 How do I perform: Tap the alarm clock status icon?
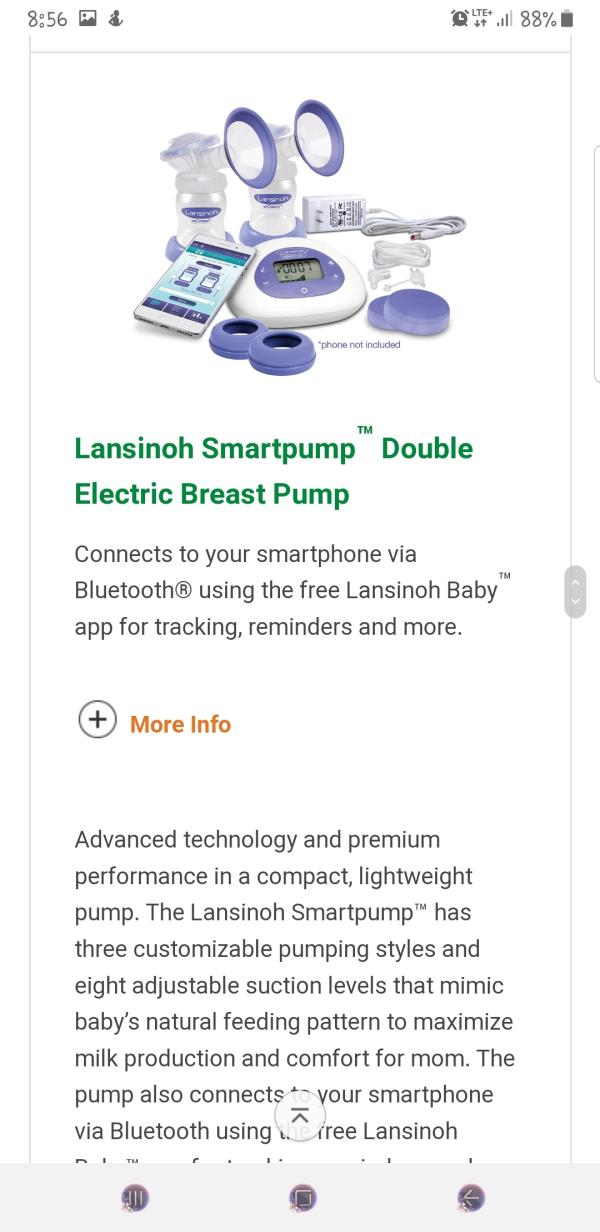click(460, 18)
